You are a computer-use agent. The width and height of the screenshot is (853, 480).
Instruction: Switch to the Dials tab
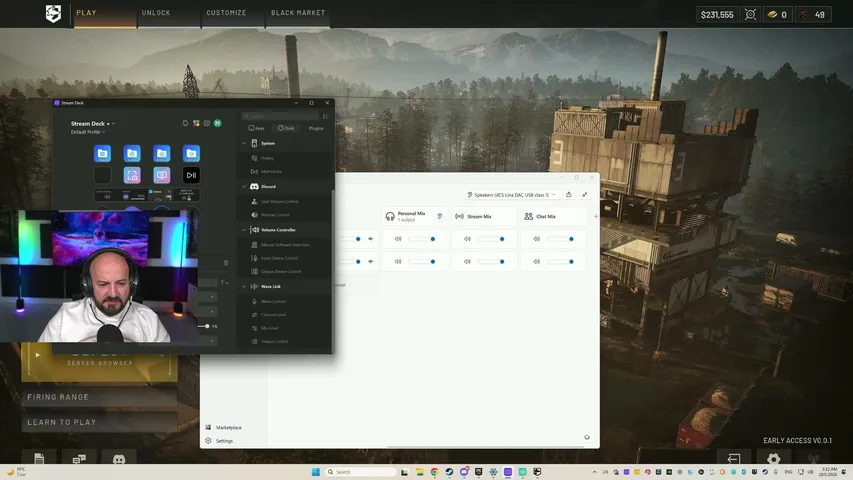[286, 128]
